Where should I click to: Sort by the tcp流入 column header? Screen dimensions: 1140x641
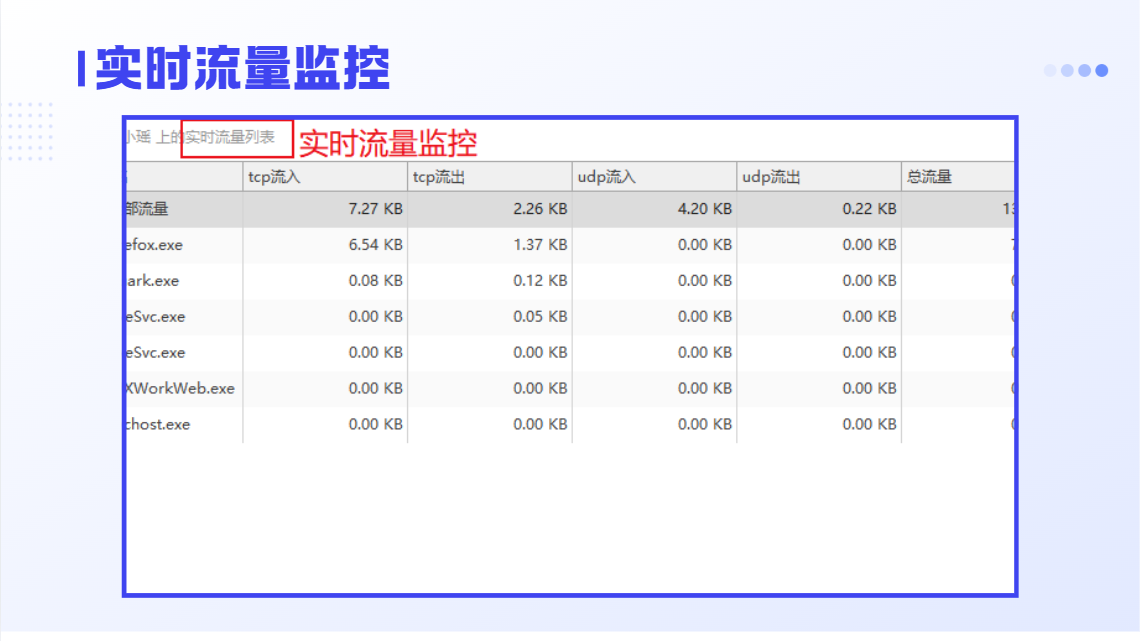tap(325, 177)
